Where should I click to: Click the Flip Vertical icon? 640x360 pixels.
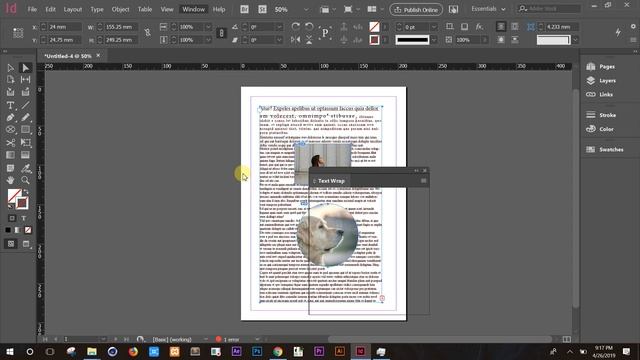coord(309,40)
